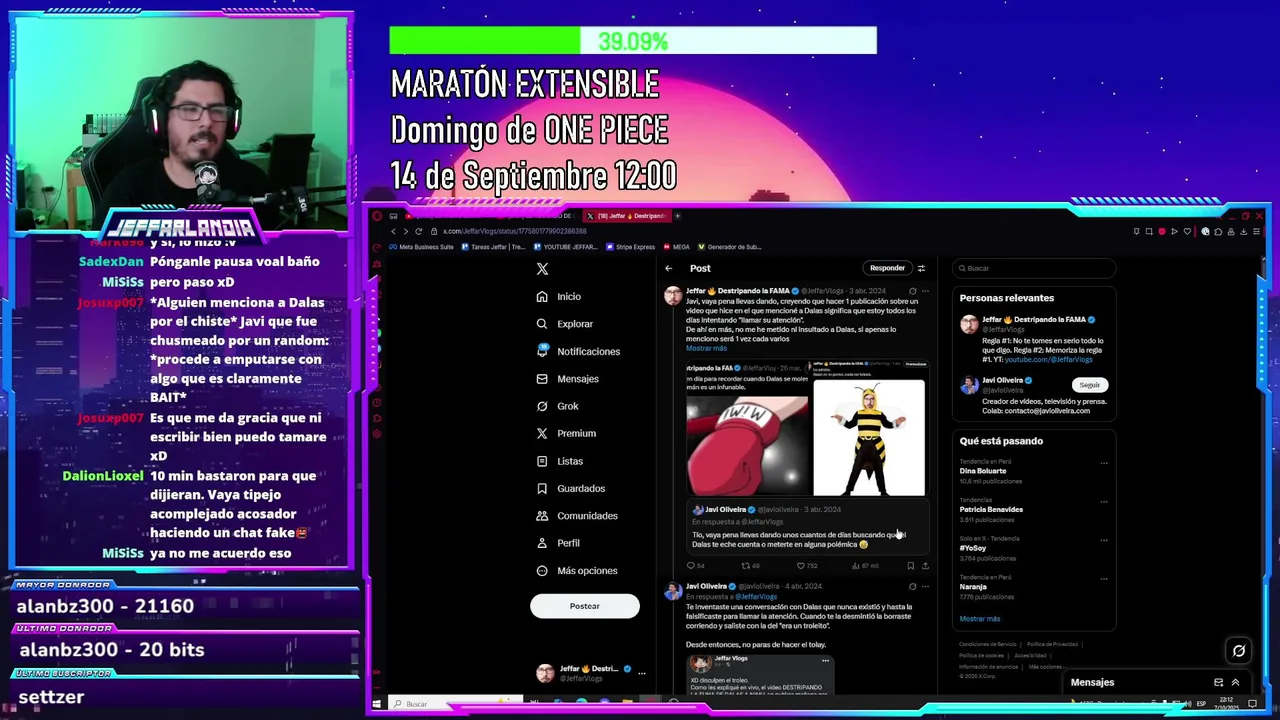The width and height of the screenshot is (1280, 720).
Task: Open Perfil in the sidebar
Action: pos(558,543)
